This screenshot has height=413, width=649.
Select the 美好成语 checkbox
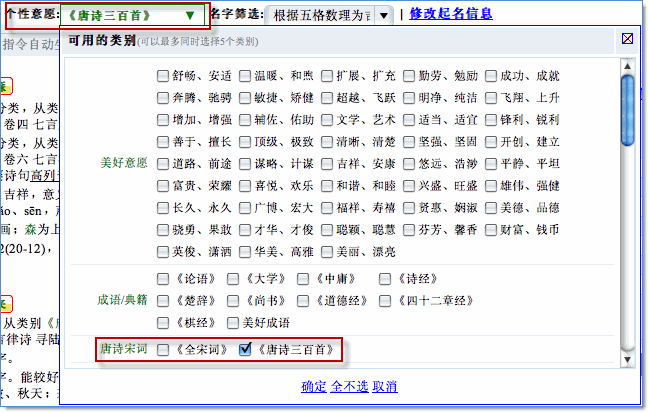[234, 322]
